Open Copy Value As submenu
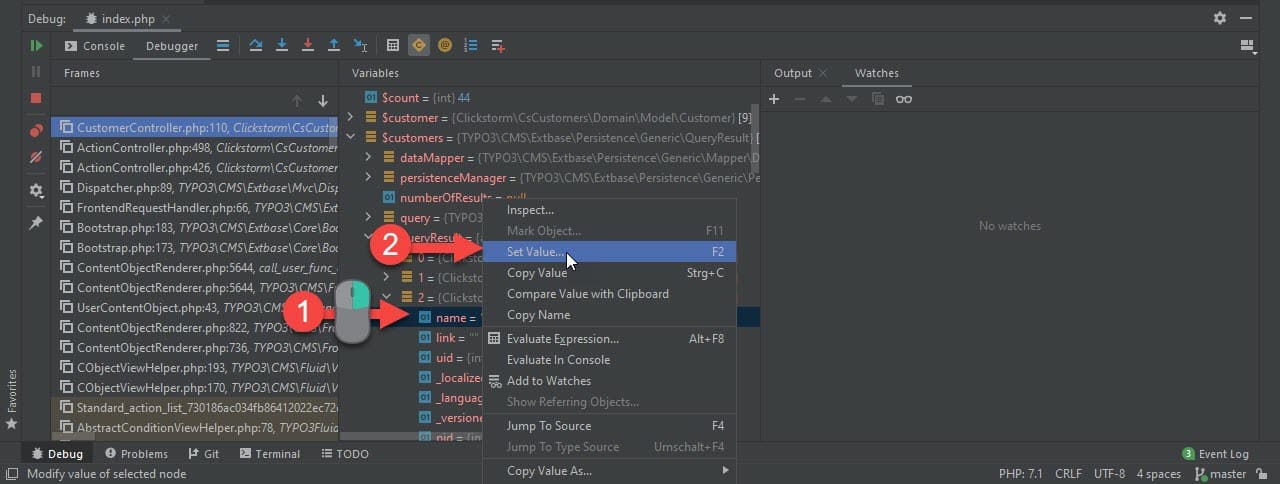 point(609,470)
